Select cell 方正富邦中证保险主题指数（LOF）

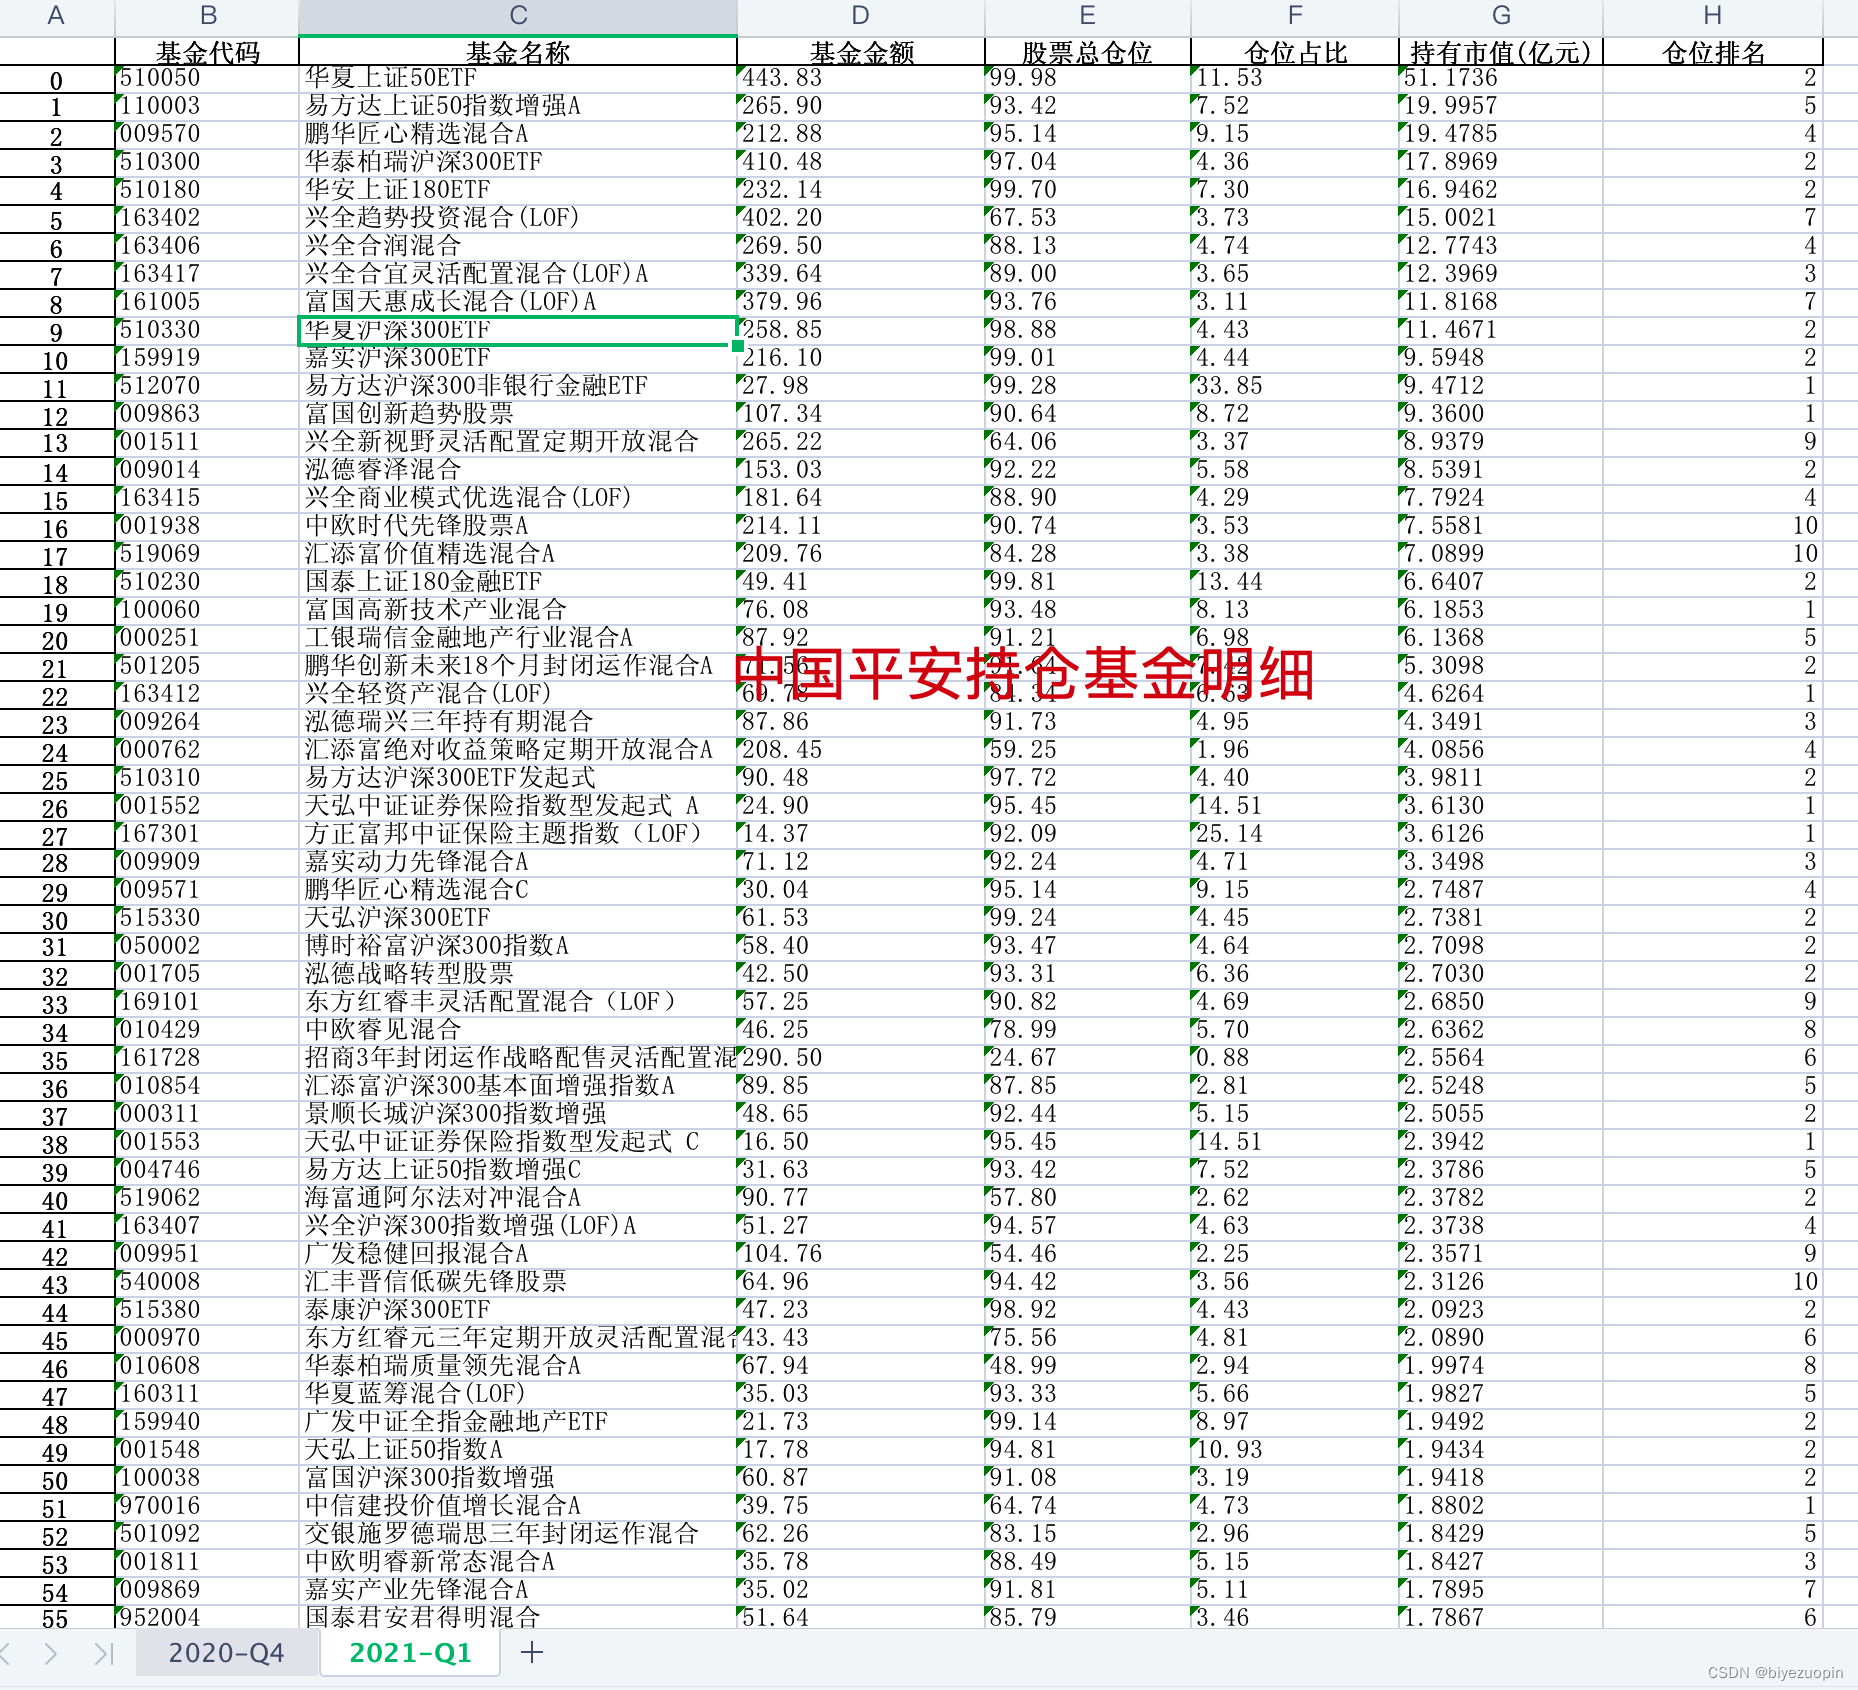tap(518, 834)
